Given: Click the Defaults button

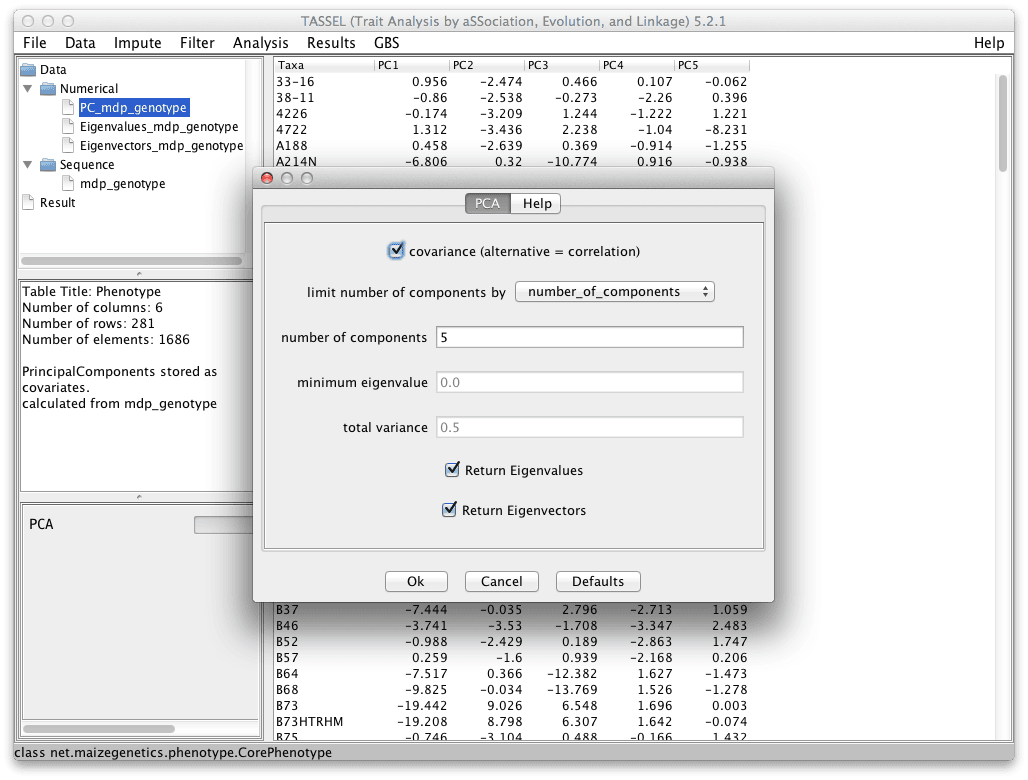Looking at the screenshot, I should click(598, 581).
